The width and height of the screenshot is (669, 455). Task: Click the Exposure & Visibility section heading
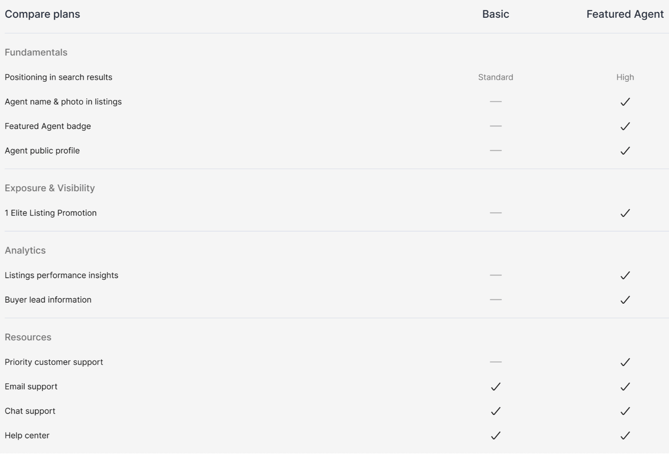point(50,188)
